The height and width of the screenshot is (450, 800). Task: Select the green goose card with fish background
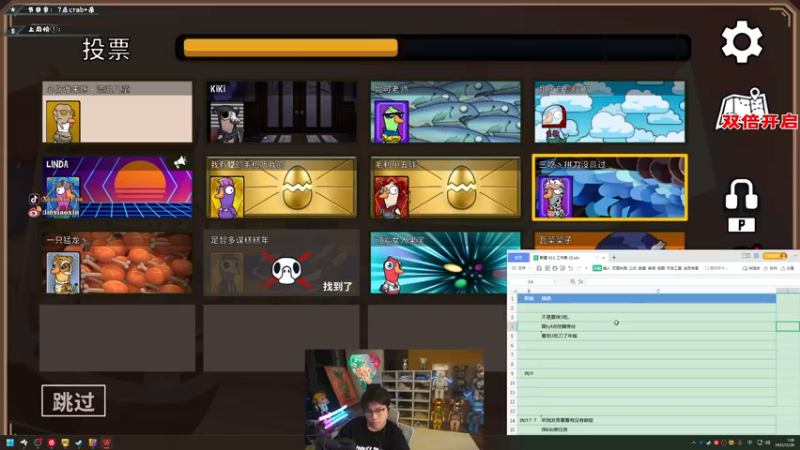click(x=445, y=112)
